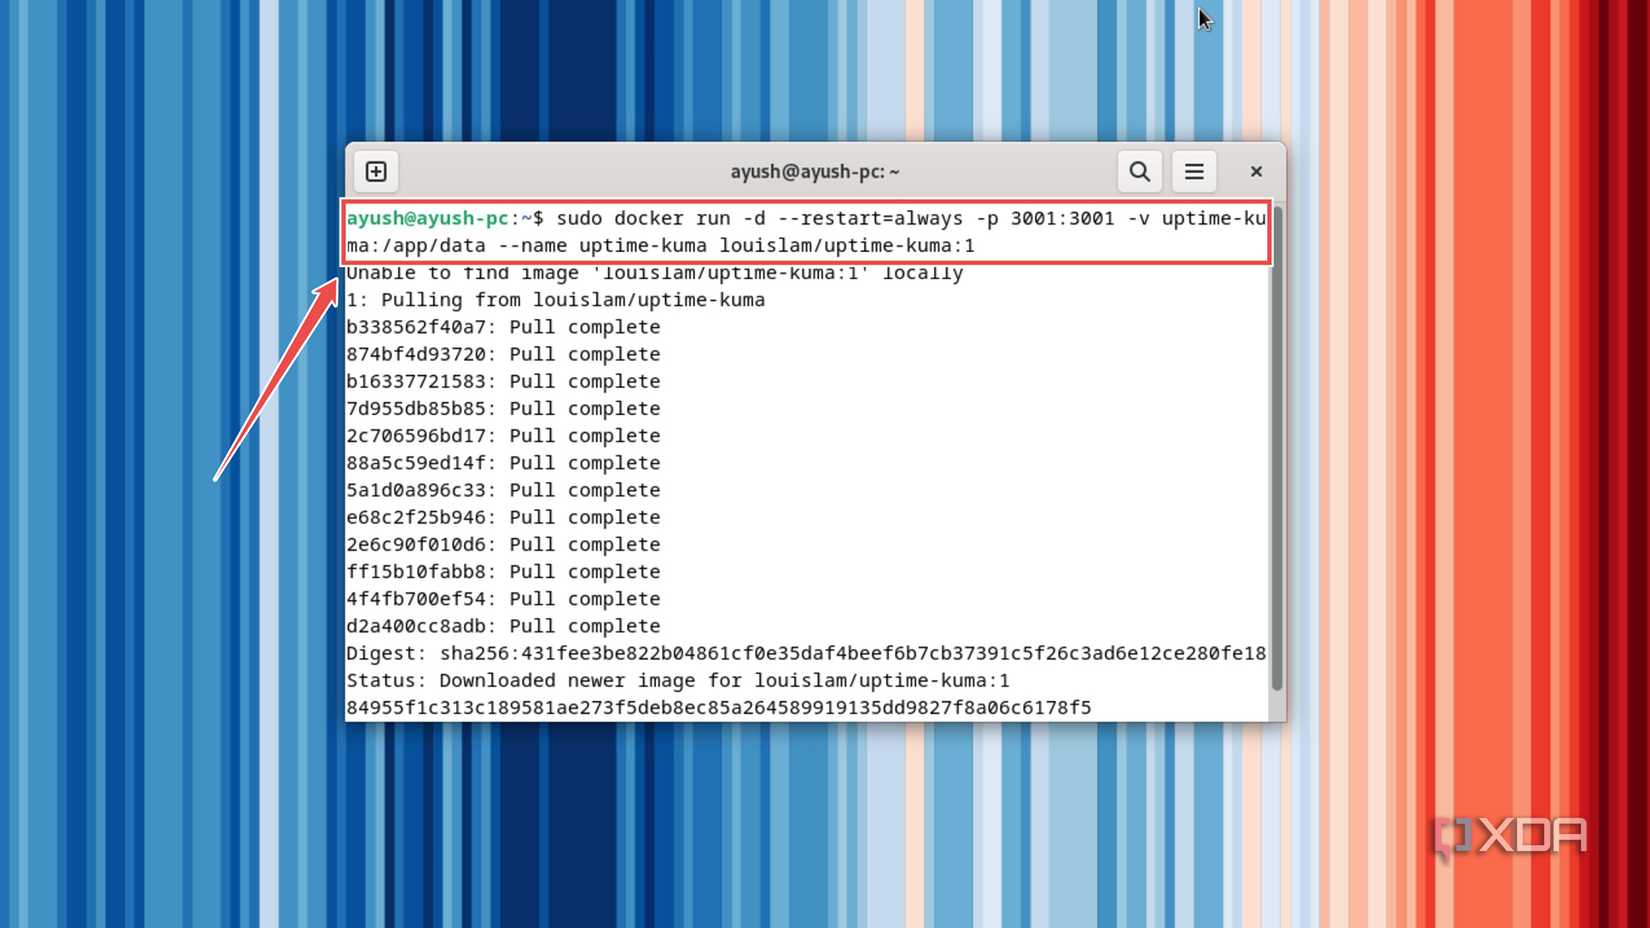The image size is (1650, 928).
Task: Click the title 'ayush@ayush-pc: ~'
Action: click(x=815, y=172)
